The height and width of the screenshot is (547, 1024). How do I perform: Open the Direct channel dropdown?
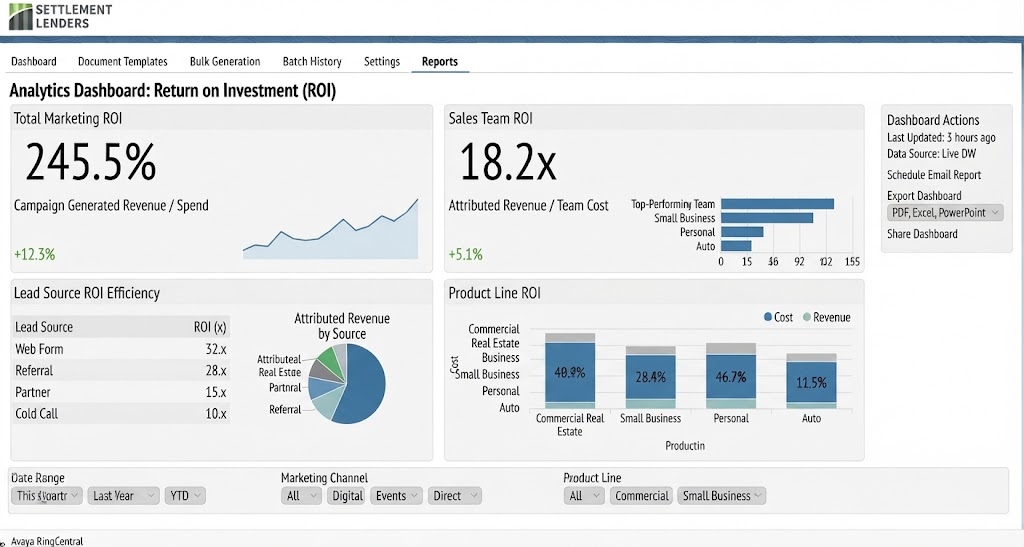click(455, 496)
